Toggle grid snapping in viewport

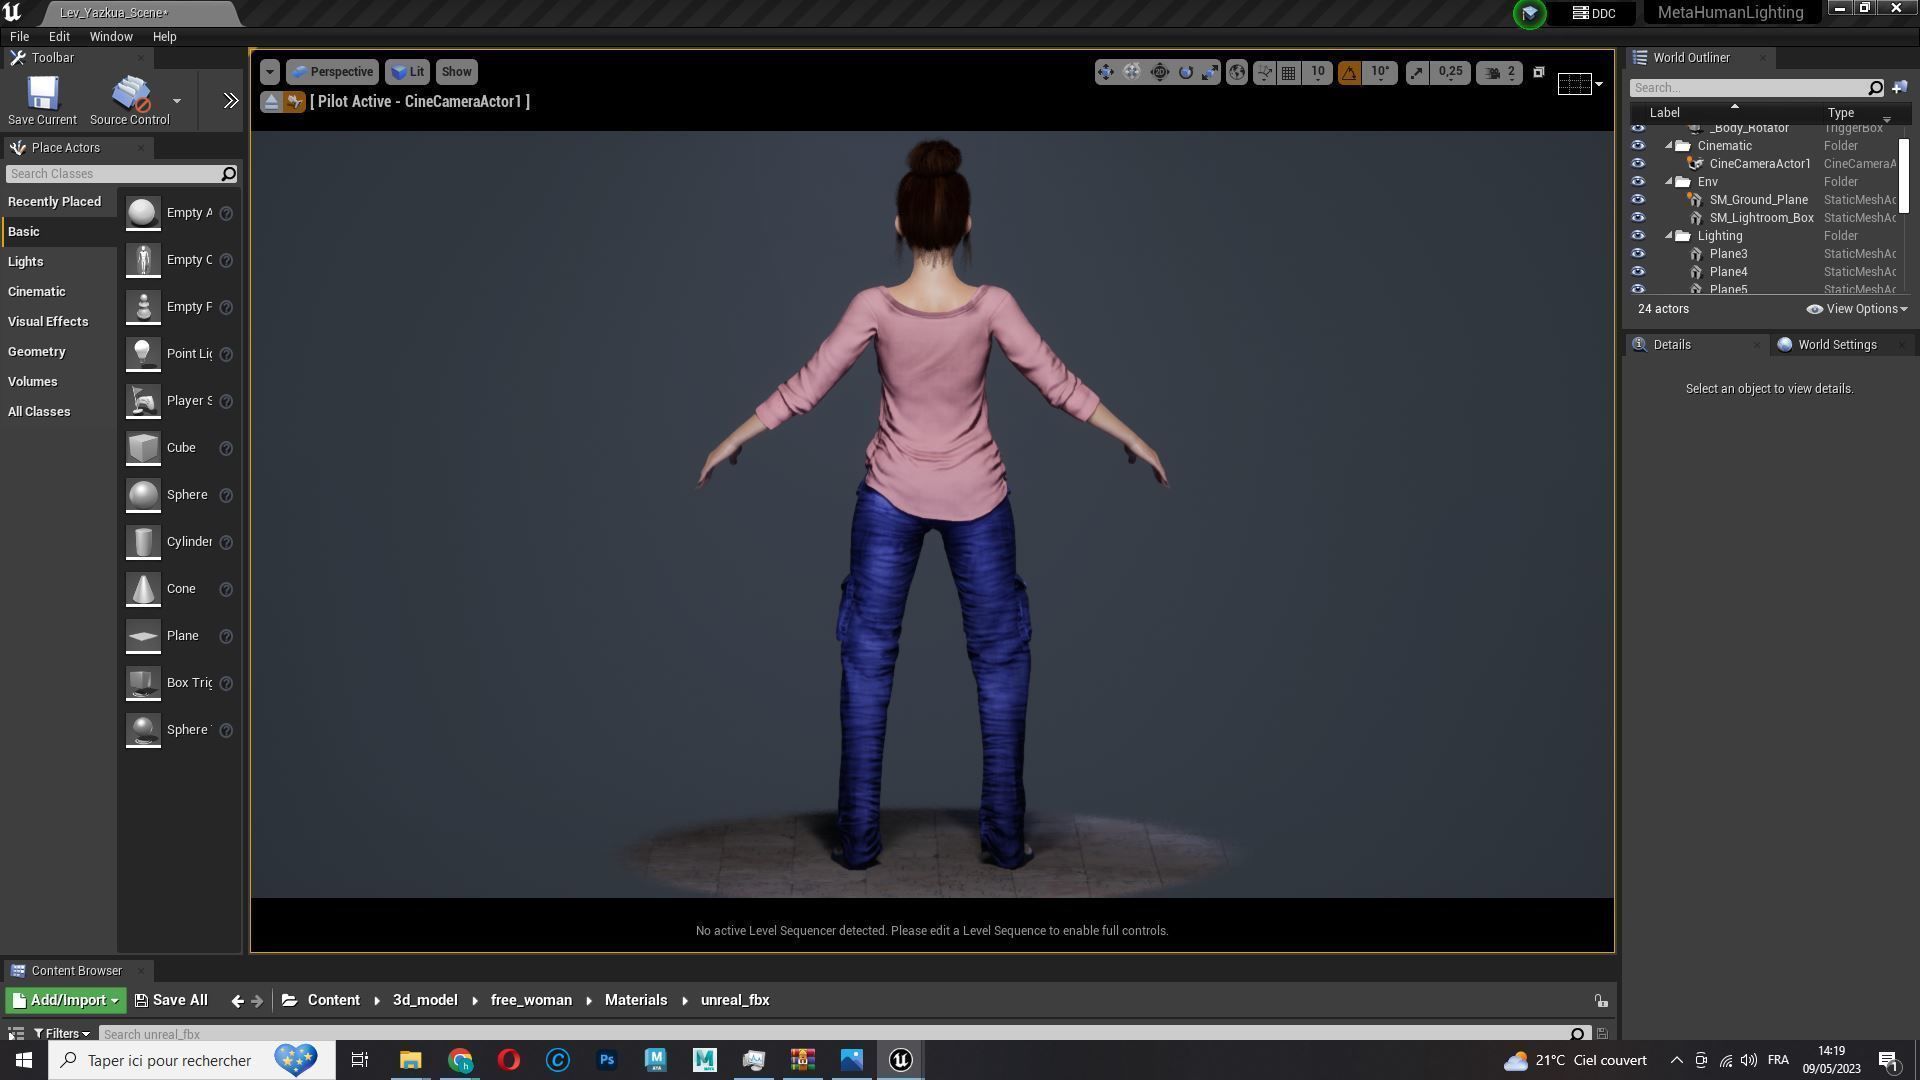1289,72
